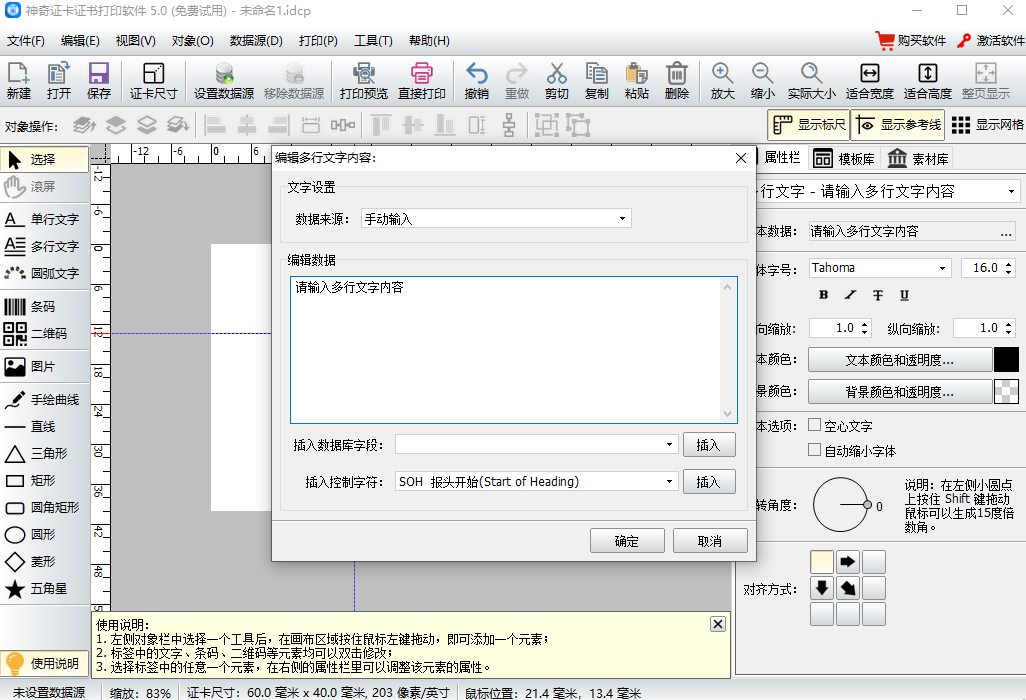The height and width of the screenshot is (700, 1026).
Task: Decrease the horizontal scale 1.0 stepper
Action: (865, 332)
